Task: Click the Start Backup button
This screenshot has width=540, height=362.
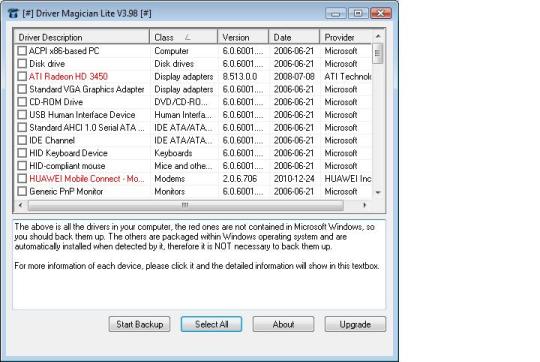Action: 139,324
